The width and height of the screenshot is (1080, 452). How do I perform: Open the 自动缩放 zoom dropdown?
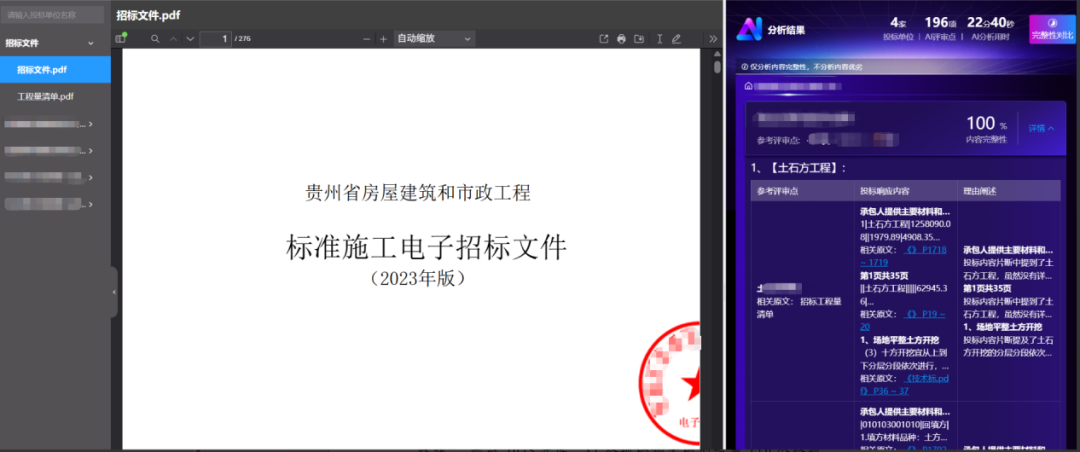[x=433, y=39]
